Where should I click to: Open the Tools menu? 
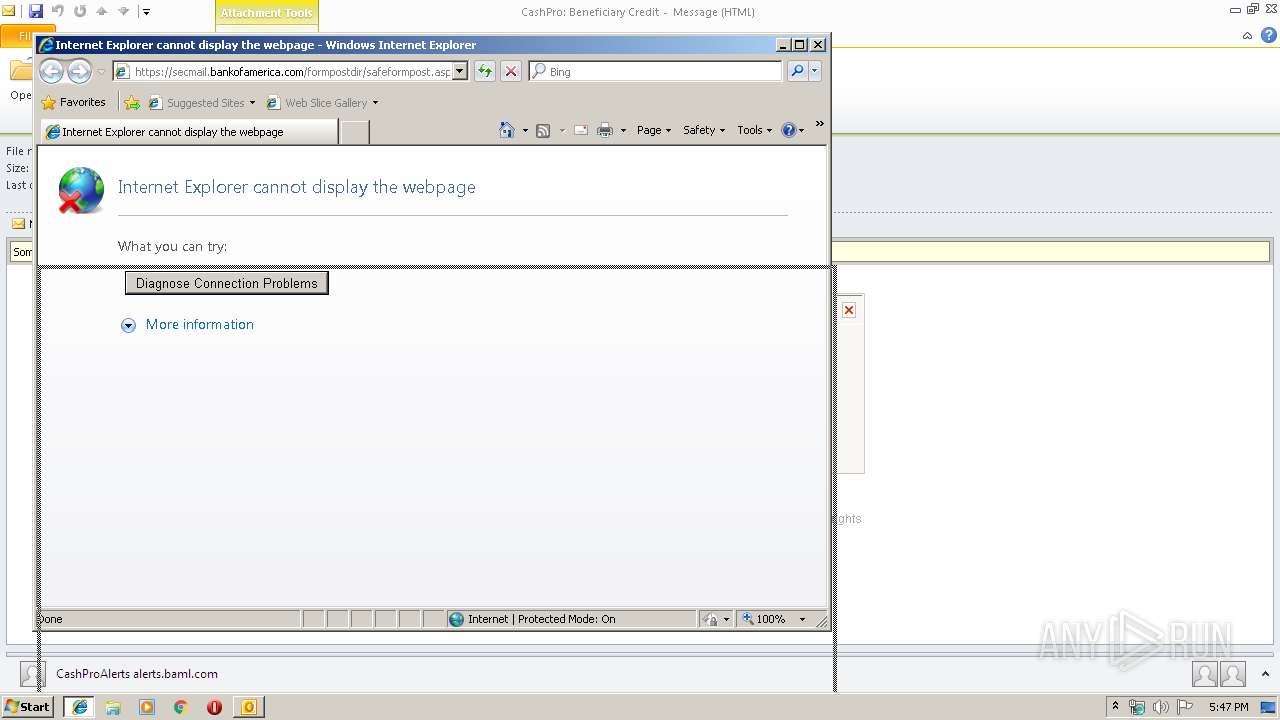click(x=755, y=130)
